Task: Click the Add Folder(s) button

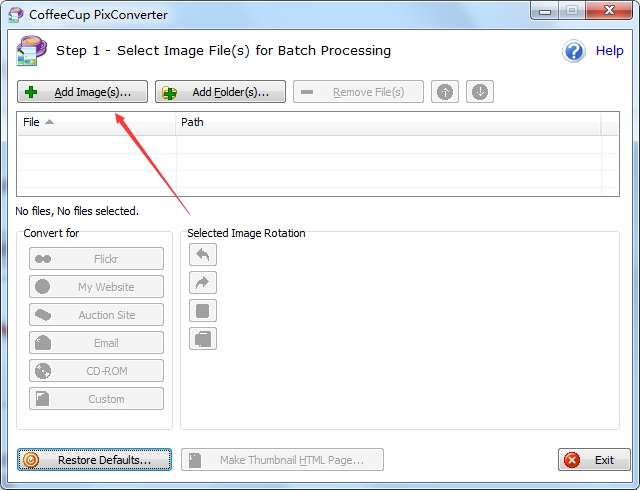Action: pyautogui.click(x=220, y=92)
